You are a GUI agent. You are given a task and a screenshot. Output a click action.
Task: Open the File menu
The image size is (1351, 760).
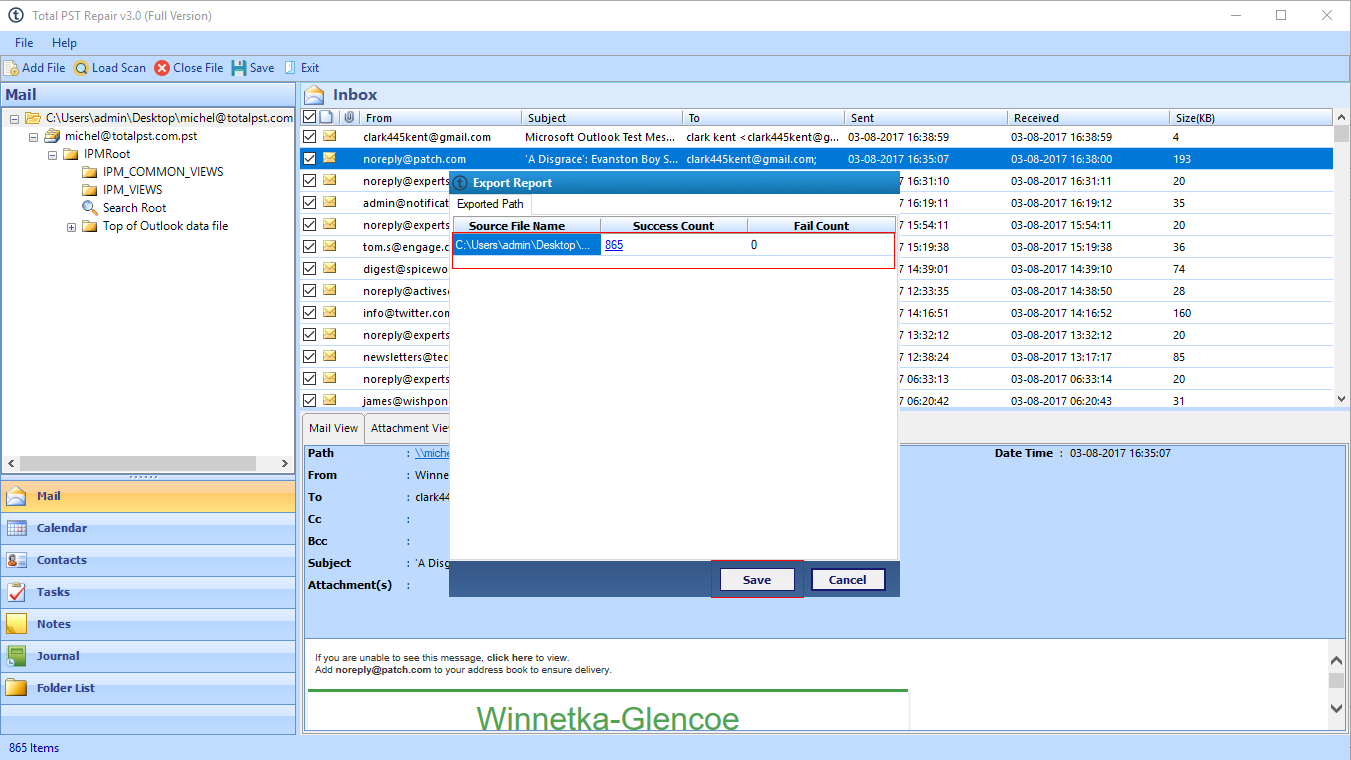[24, 43]
